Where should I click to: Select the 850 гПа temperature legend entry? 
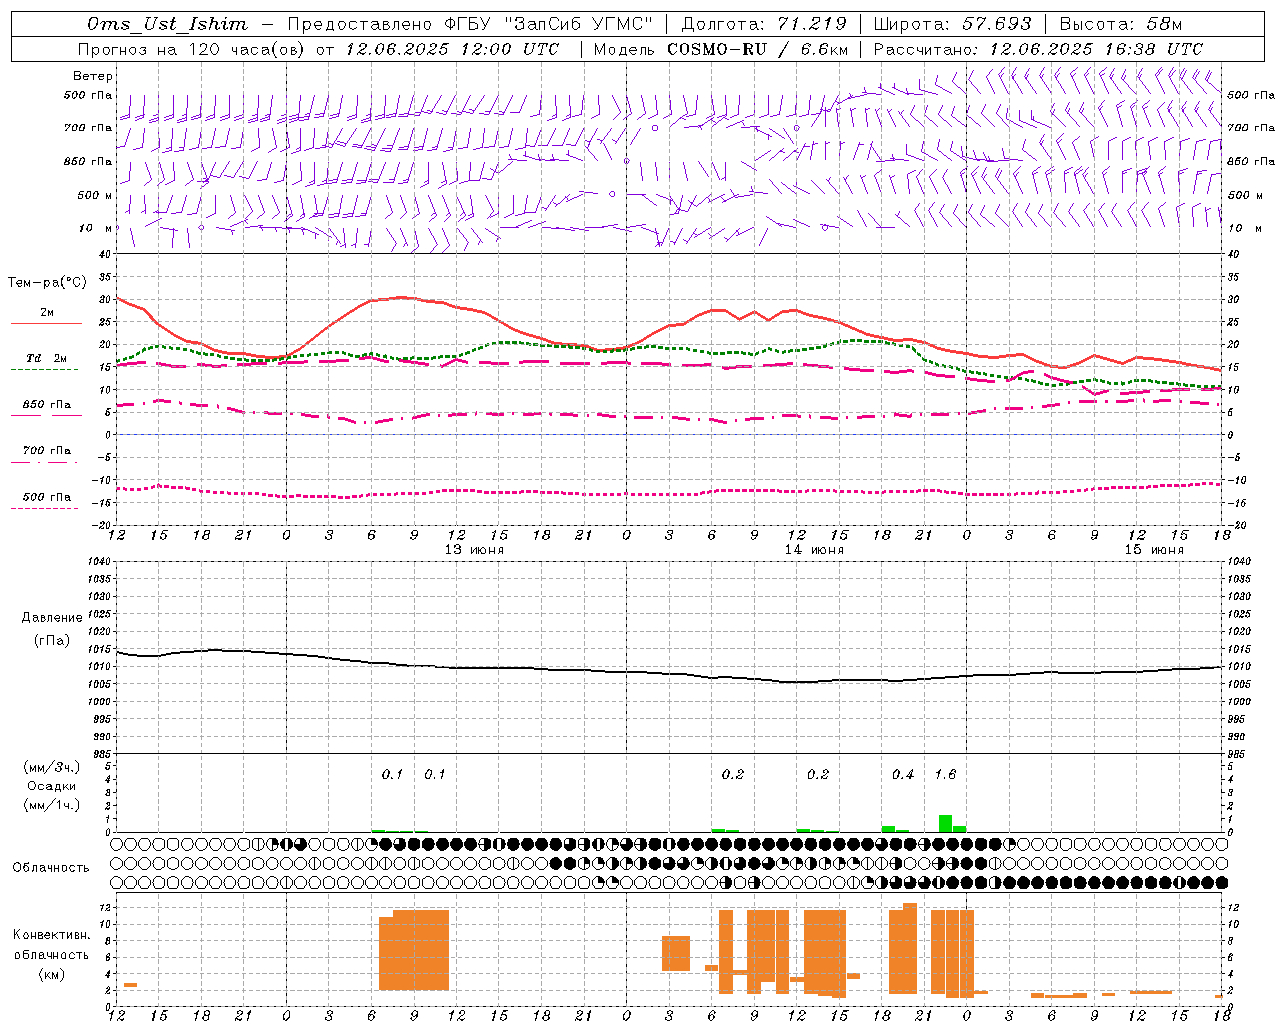coord(47,405)
